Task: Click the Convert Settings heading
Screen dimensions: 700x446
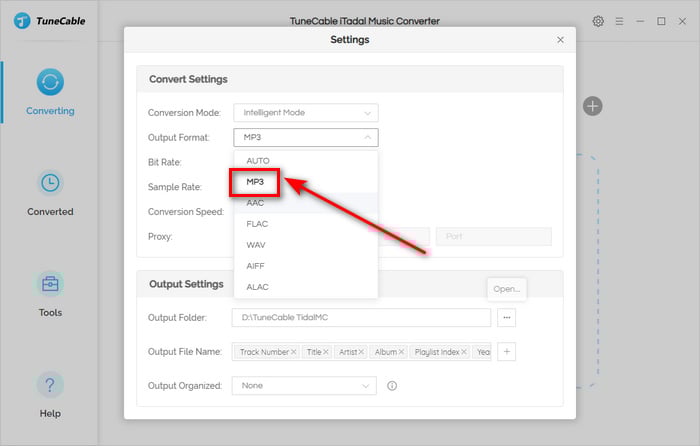Action: pos(188,79)
